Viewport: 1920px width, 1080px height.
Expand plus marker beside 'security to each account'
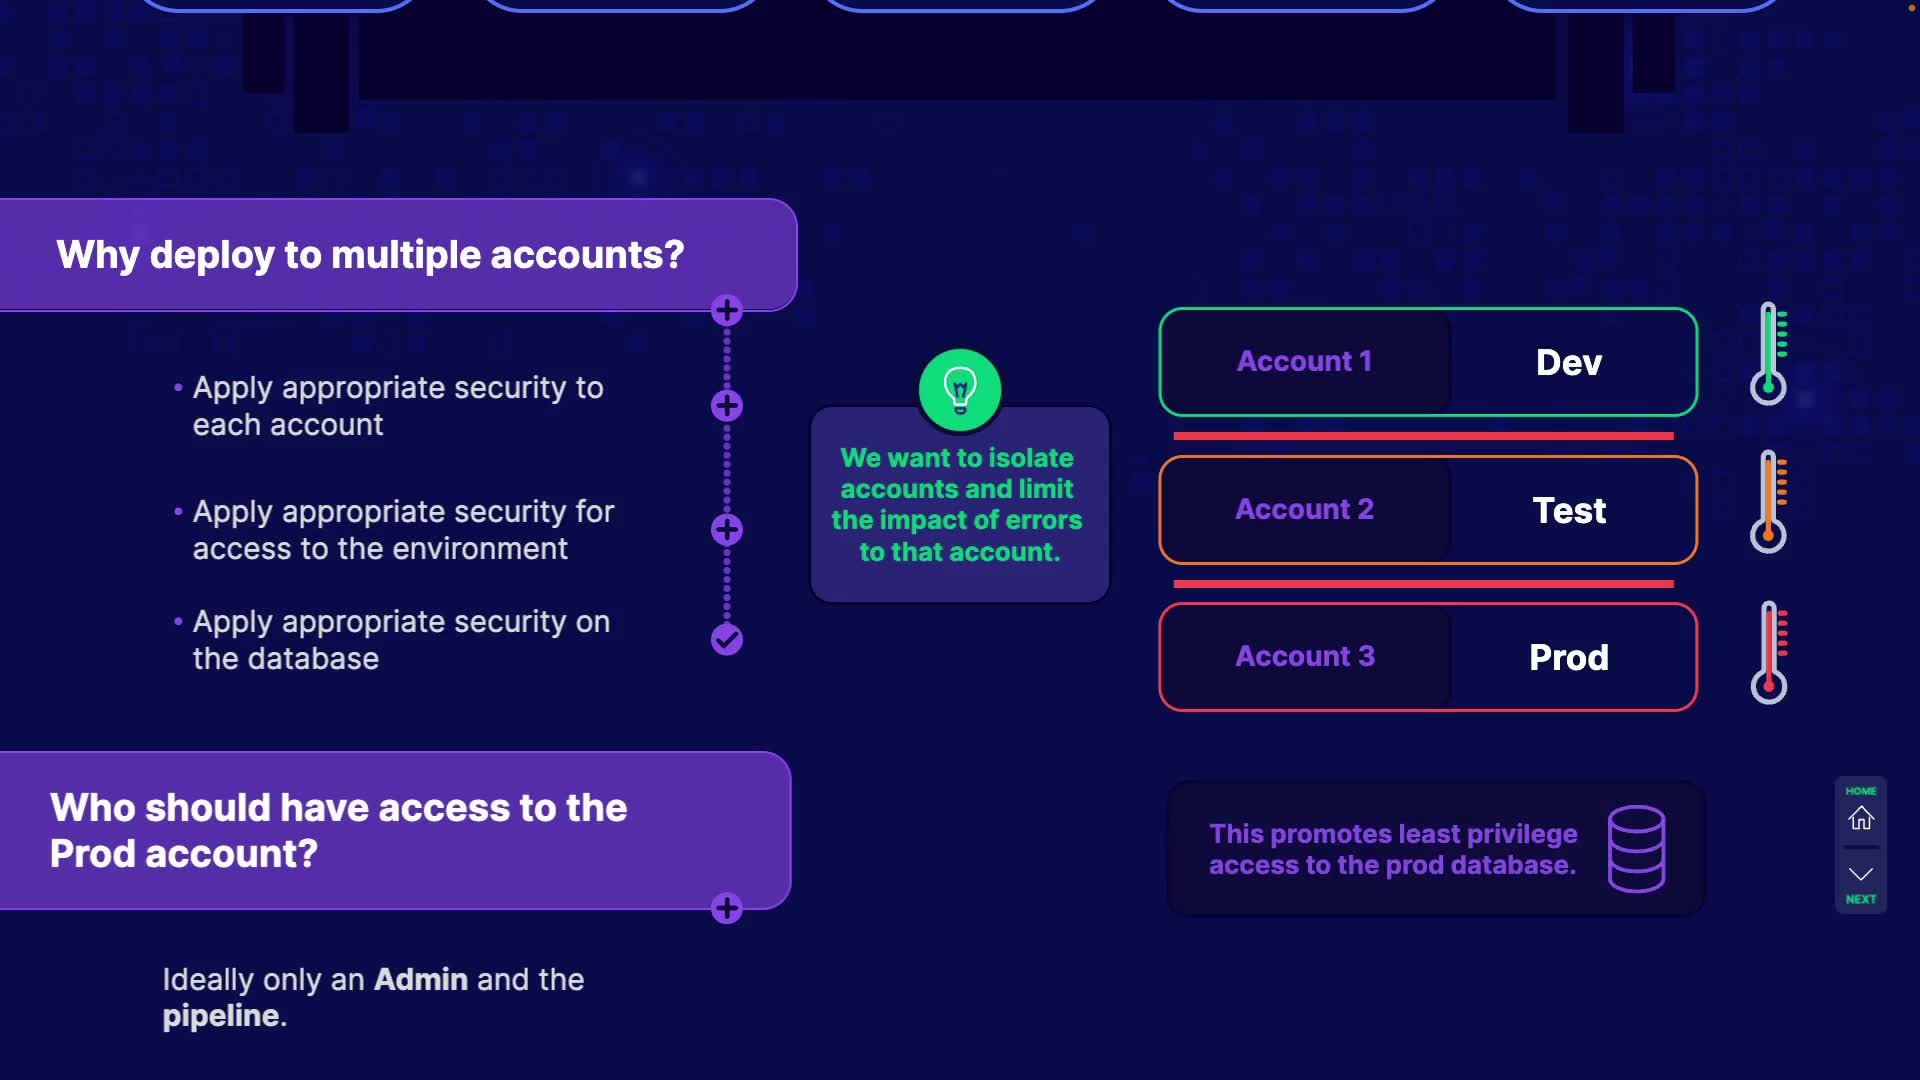click(x=727, y=405)
